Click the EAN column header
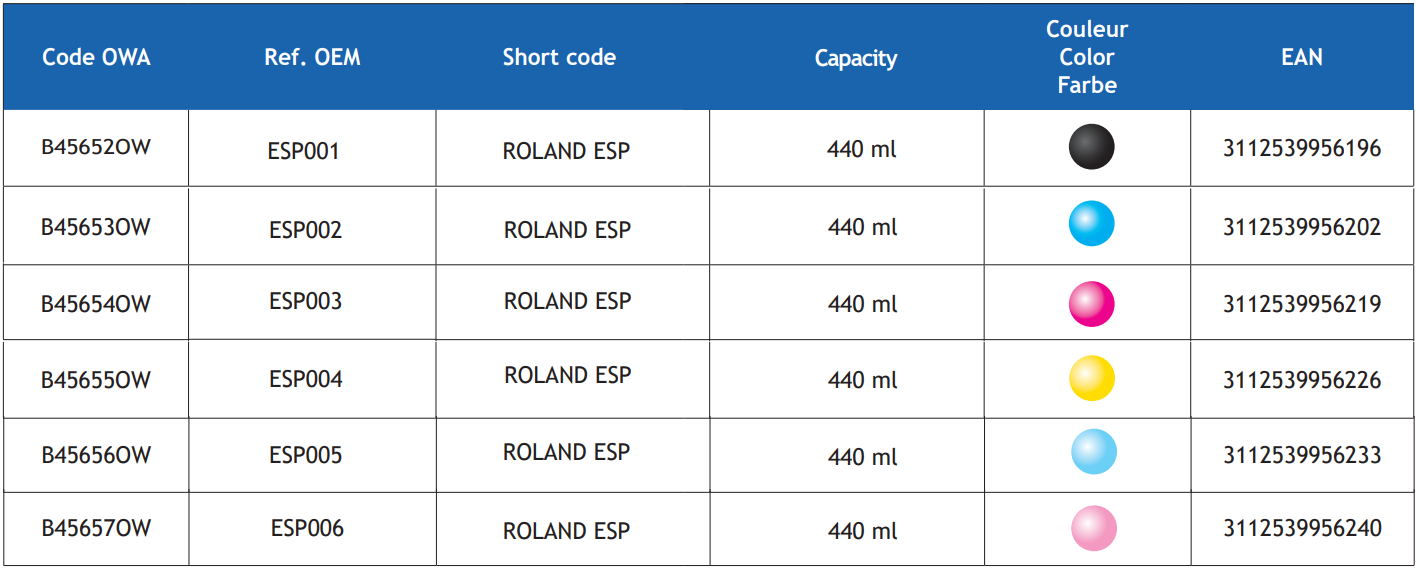The image size is (1416, 568). point(1302,57)
